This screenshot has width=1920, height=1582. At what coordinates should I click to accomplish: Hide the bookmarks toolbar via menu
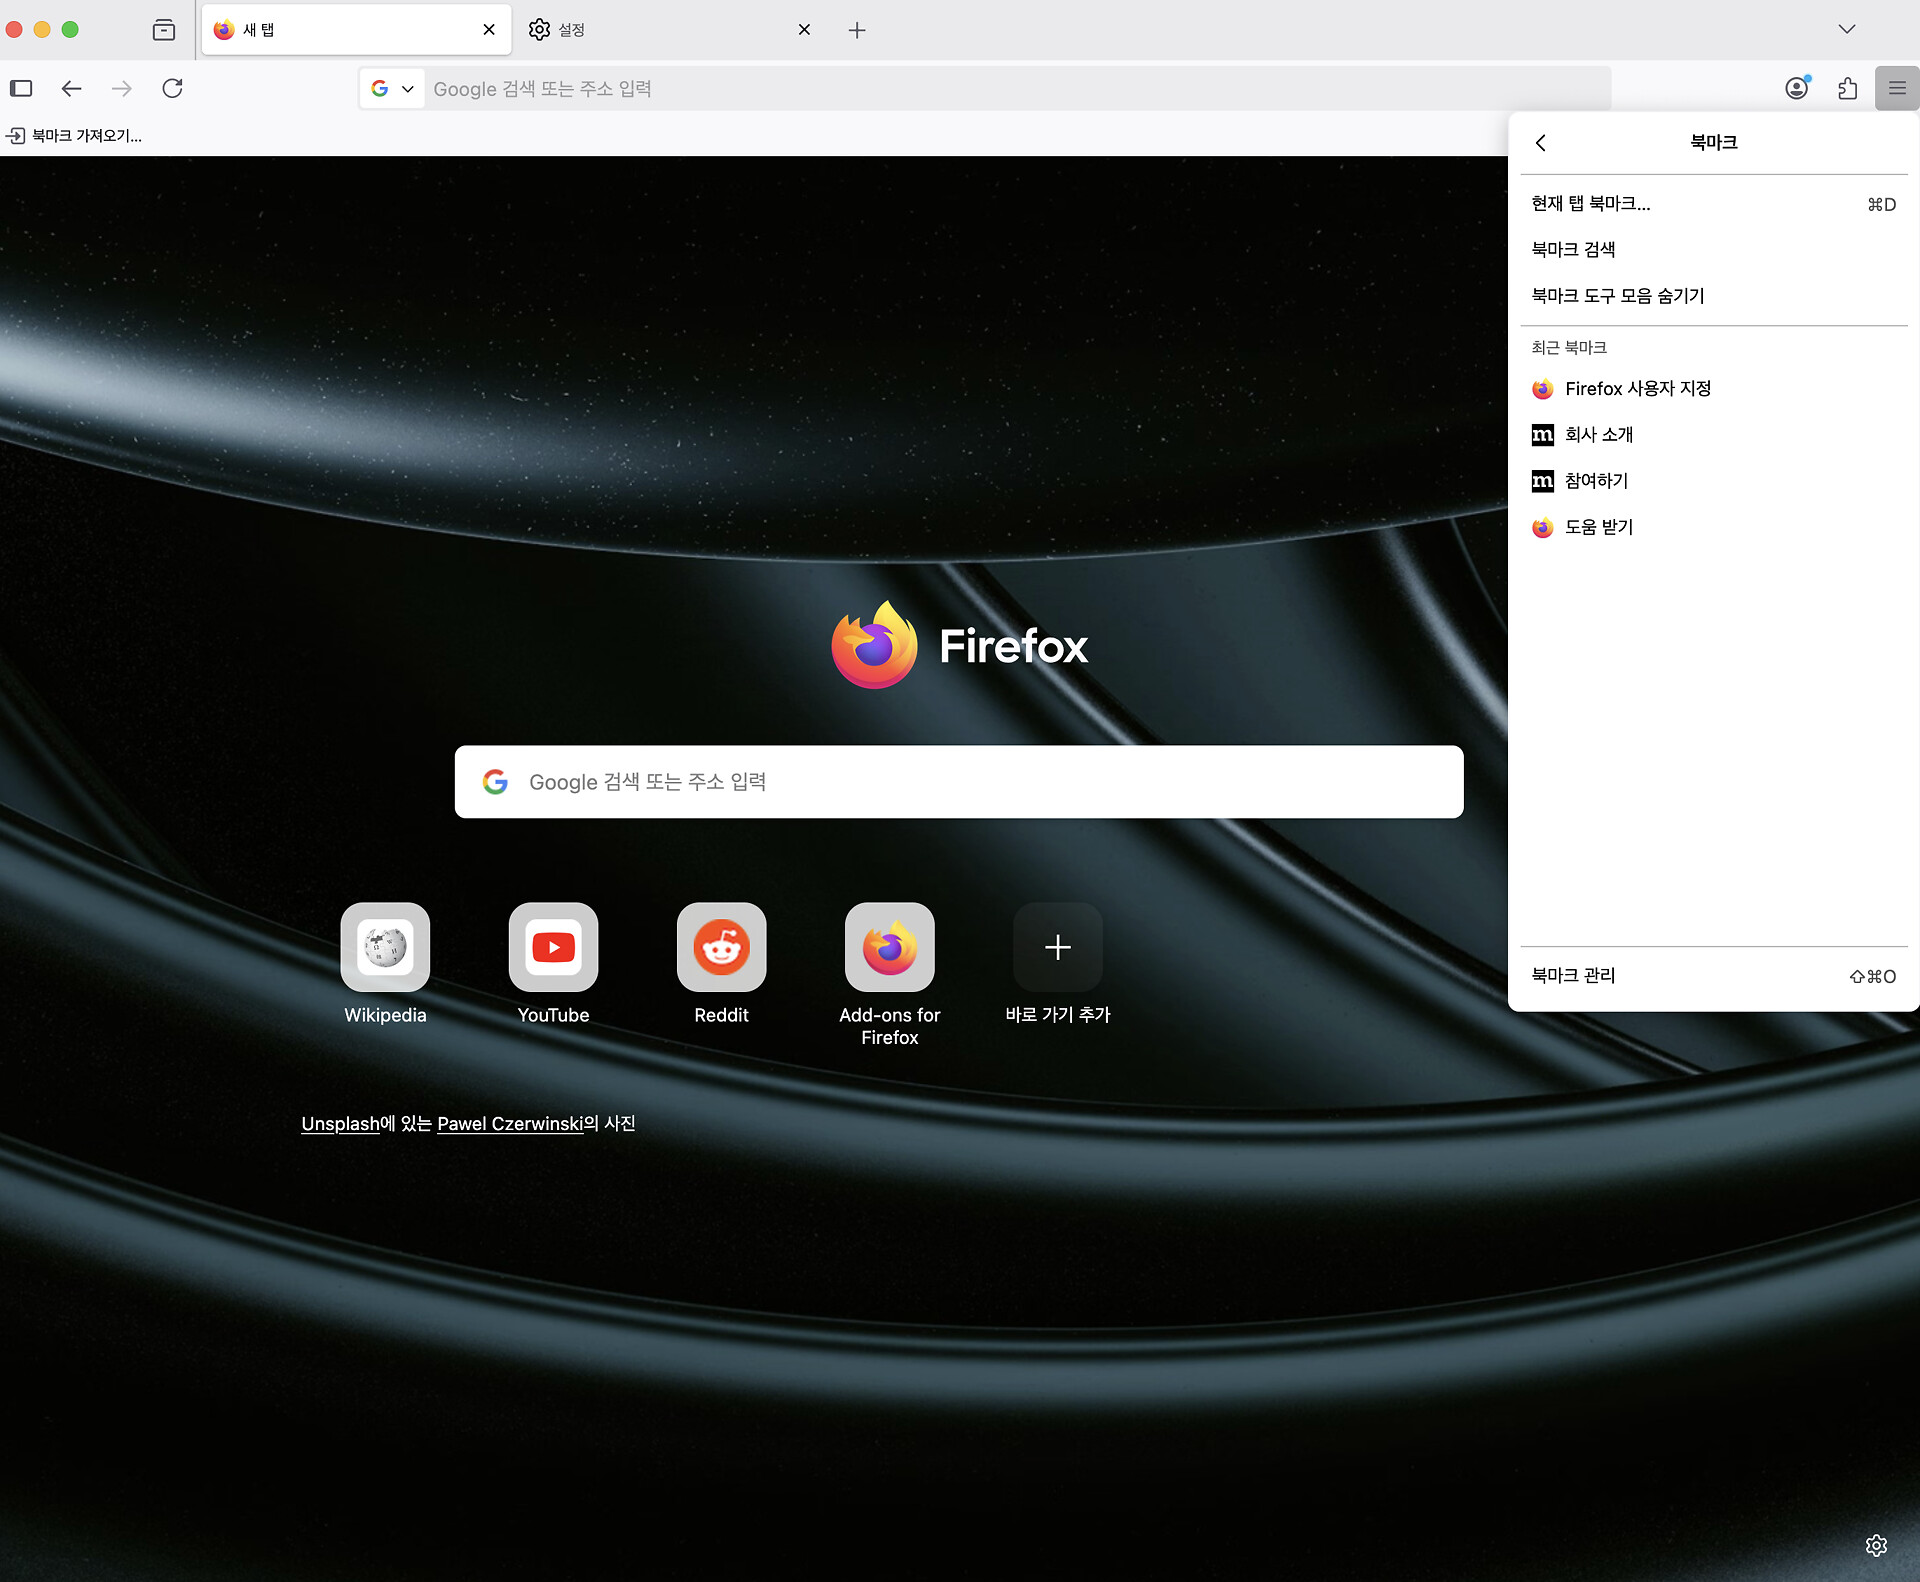[x=1617, y=296]
